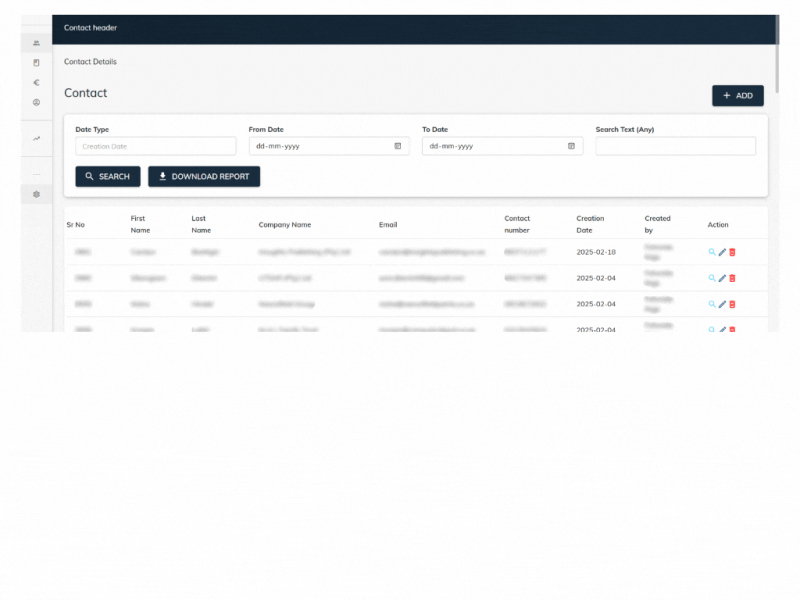Open the trend chart sidebar icon
Image resolution: width=800 pixels, height=600 pixels.
tap(36, 138)
